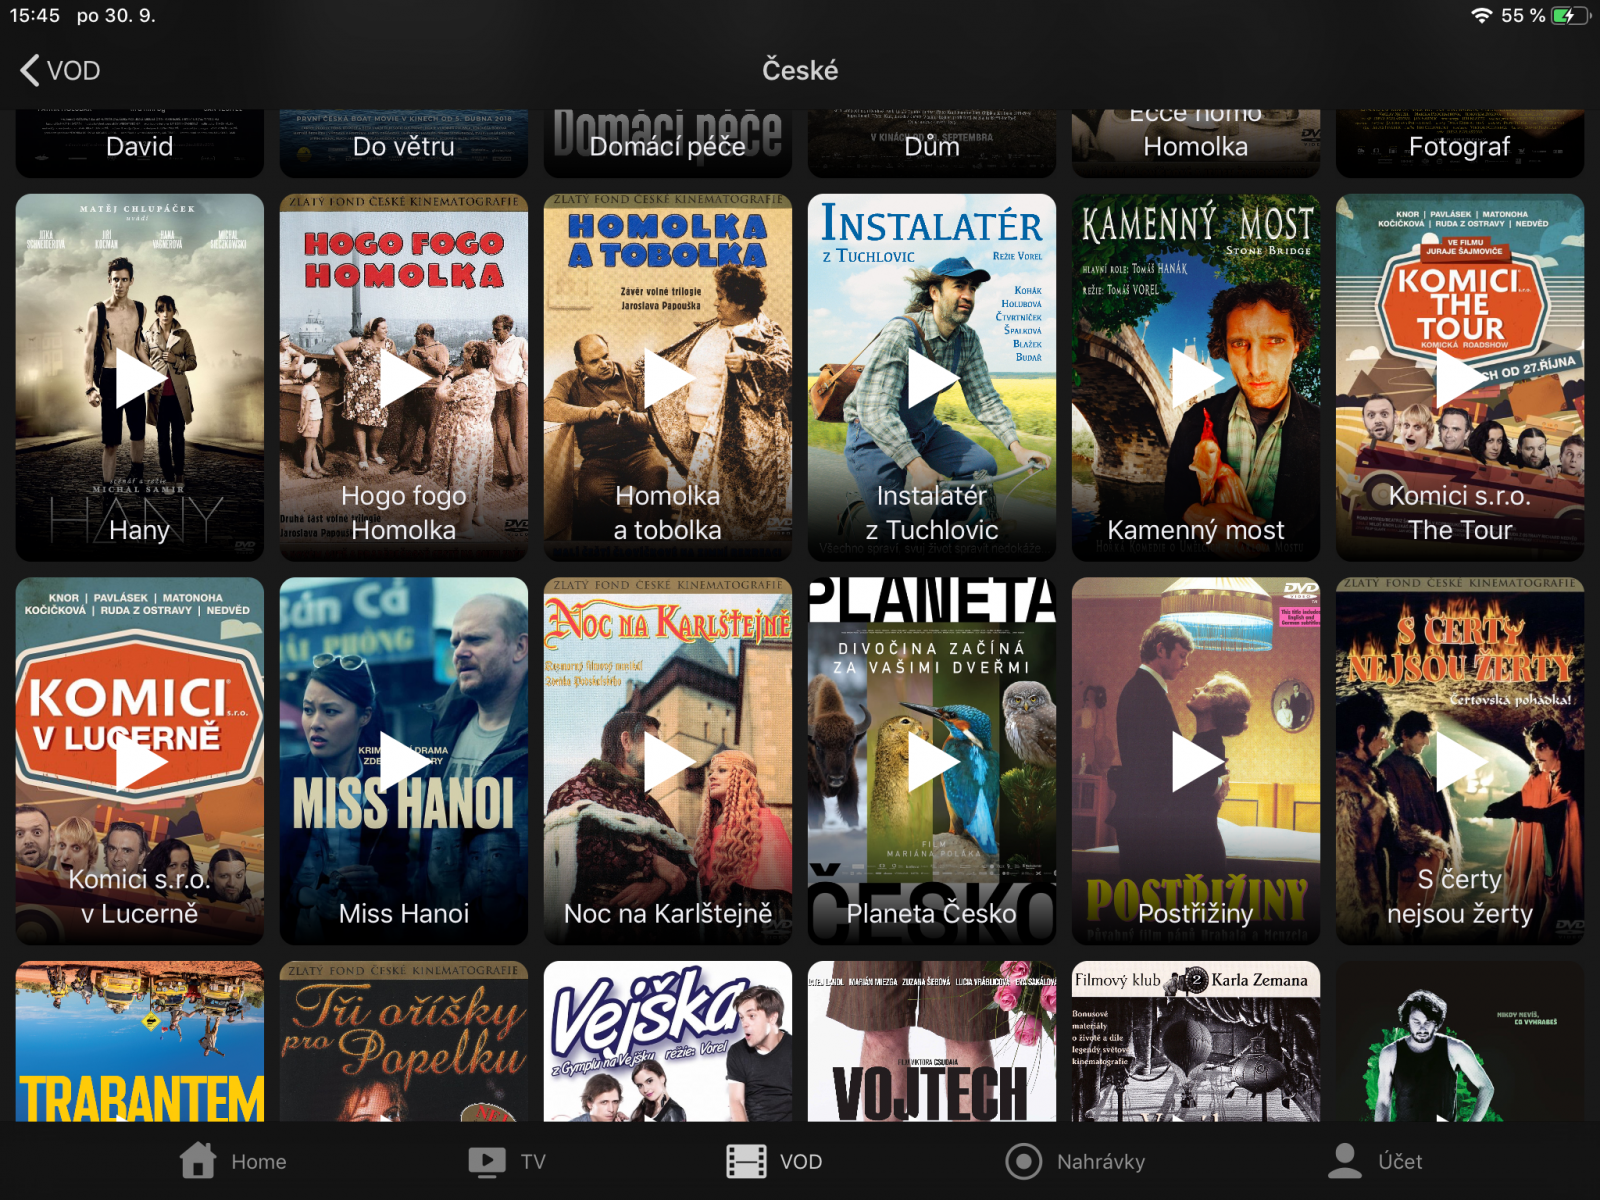Play Homolka a tobolka
The height and width of the screenshot is (1200, 1600).
click(668, 378)
